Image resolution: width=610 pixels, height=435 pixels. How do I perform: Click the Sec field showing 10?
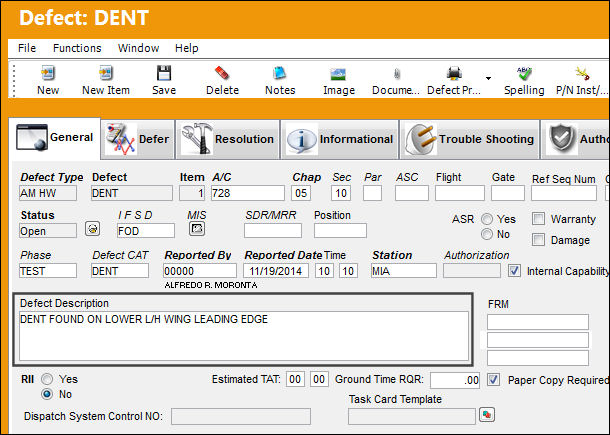341,193
